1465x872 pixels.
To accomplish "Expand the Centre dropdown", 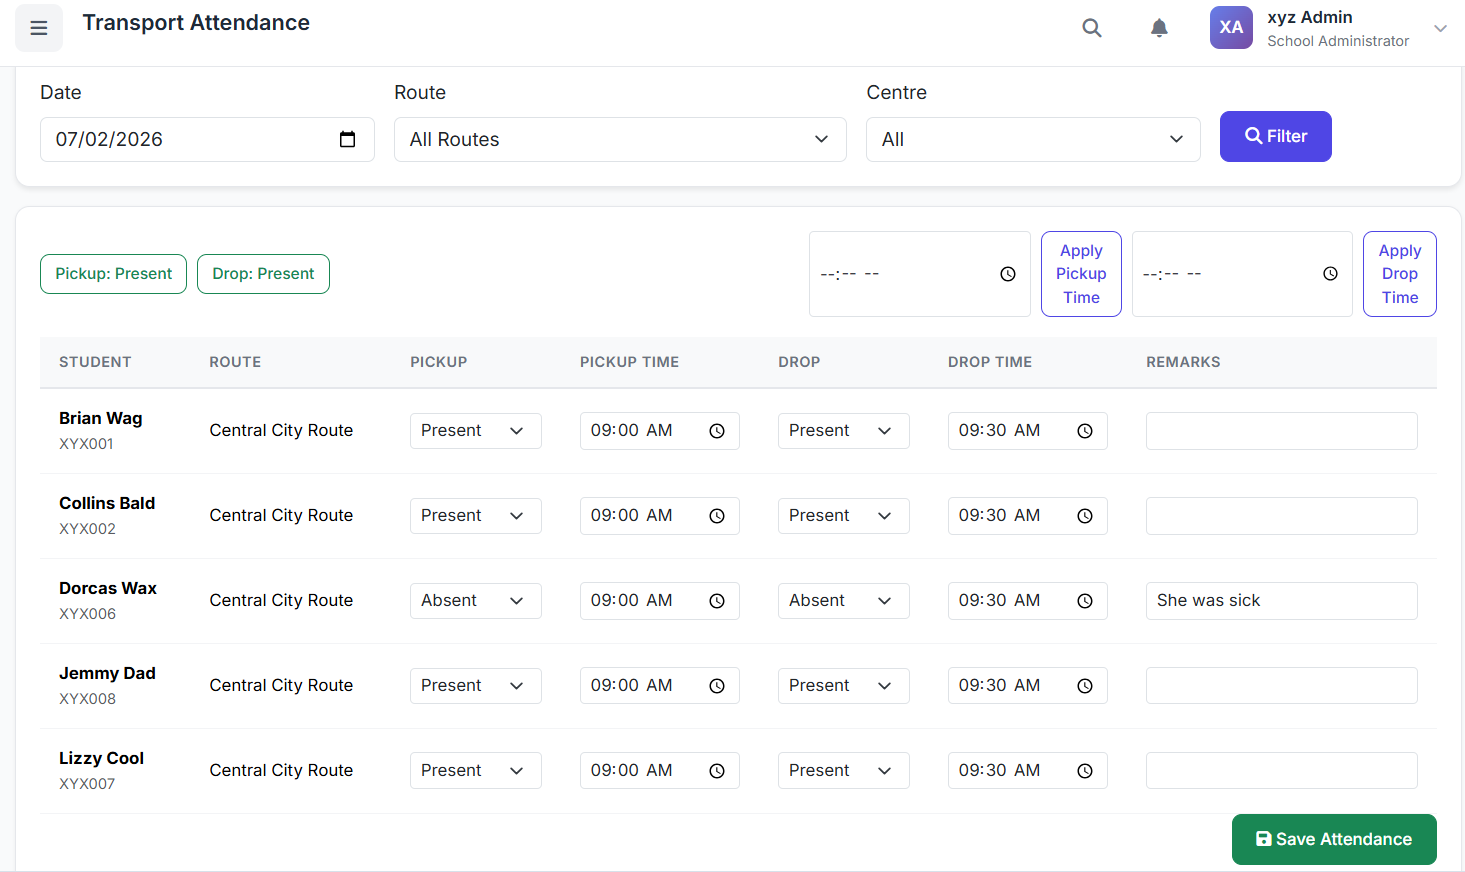I will point(1032,139).
